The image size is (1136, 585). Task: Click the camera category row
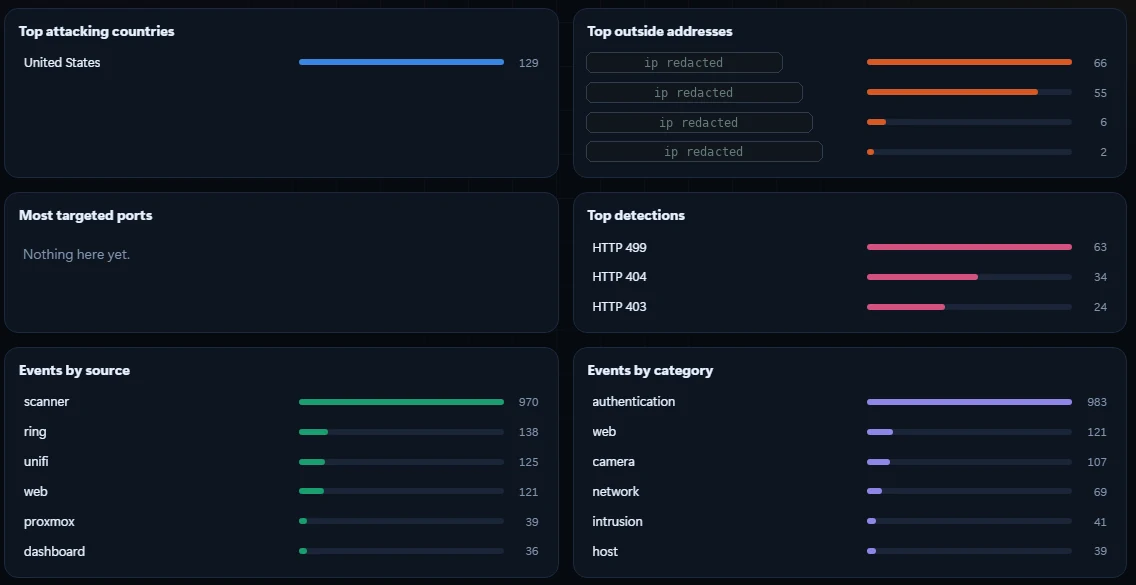[849, 462]
